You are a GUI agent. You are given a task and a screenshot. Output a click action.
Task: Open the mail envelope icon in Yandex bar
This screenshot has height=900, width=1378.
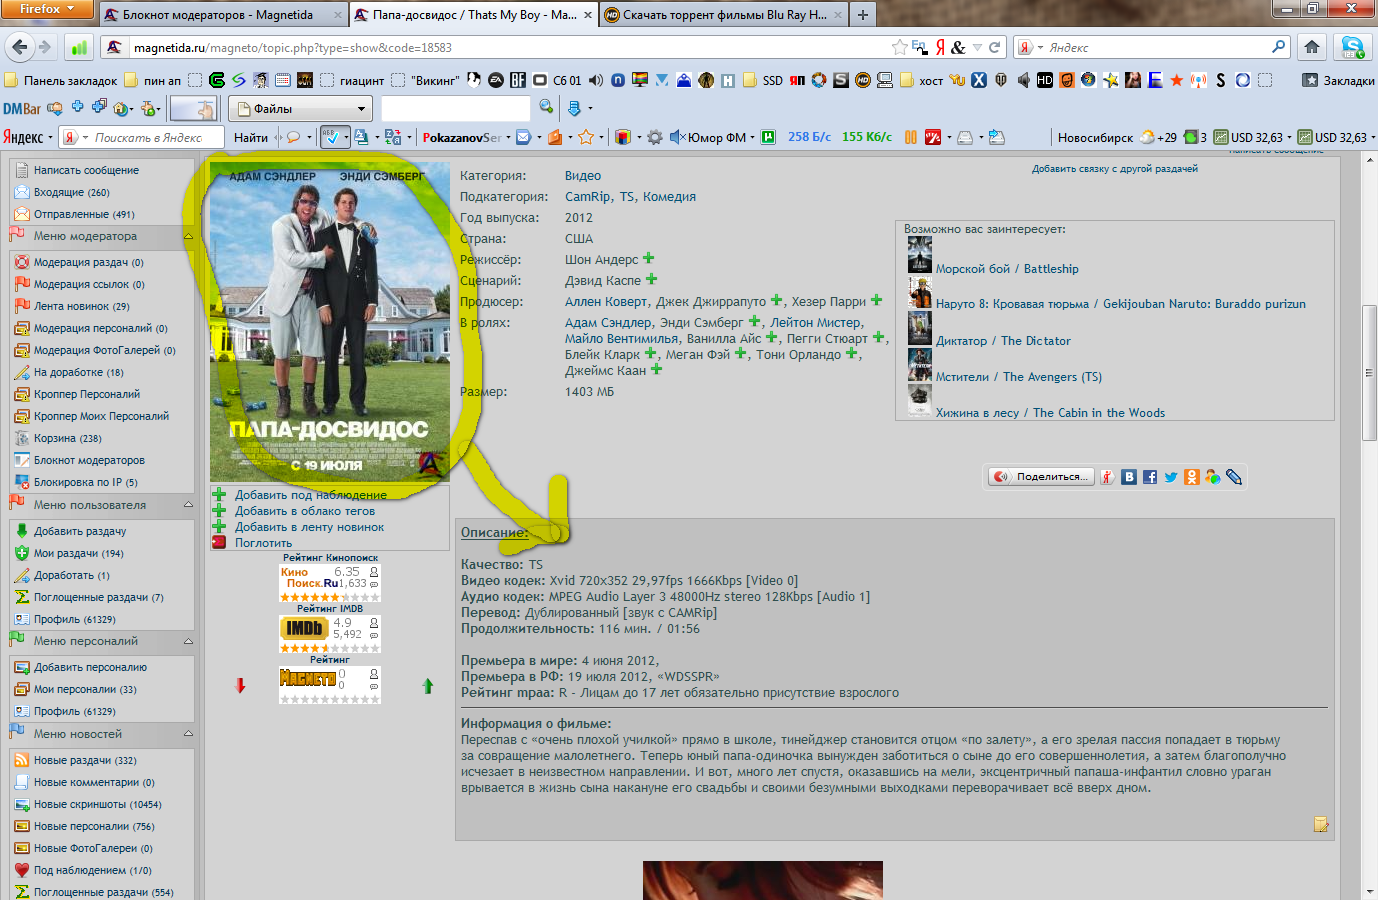pyautogui.click(x=523, y=137)
